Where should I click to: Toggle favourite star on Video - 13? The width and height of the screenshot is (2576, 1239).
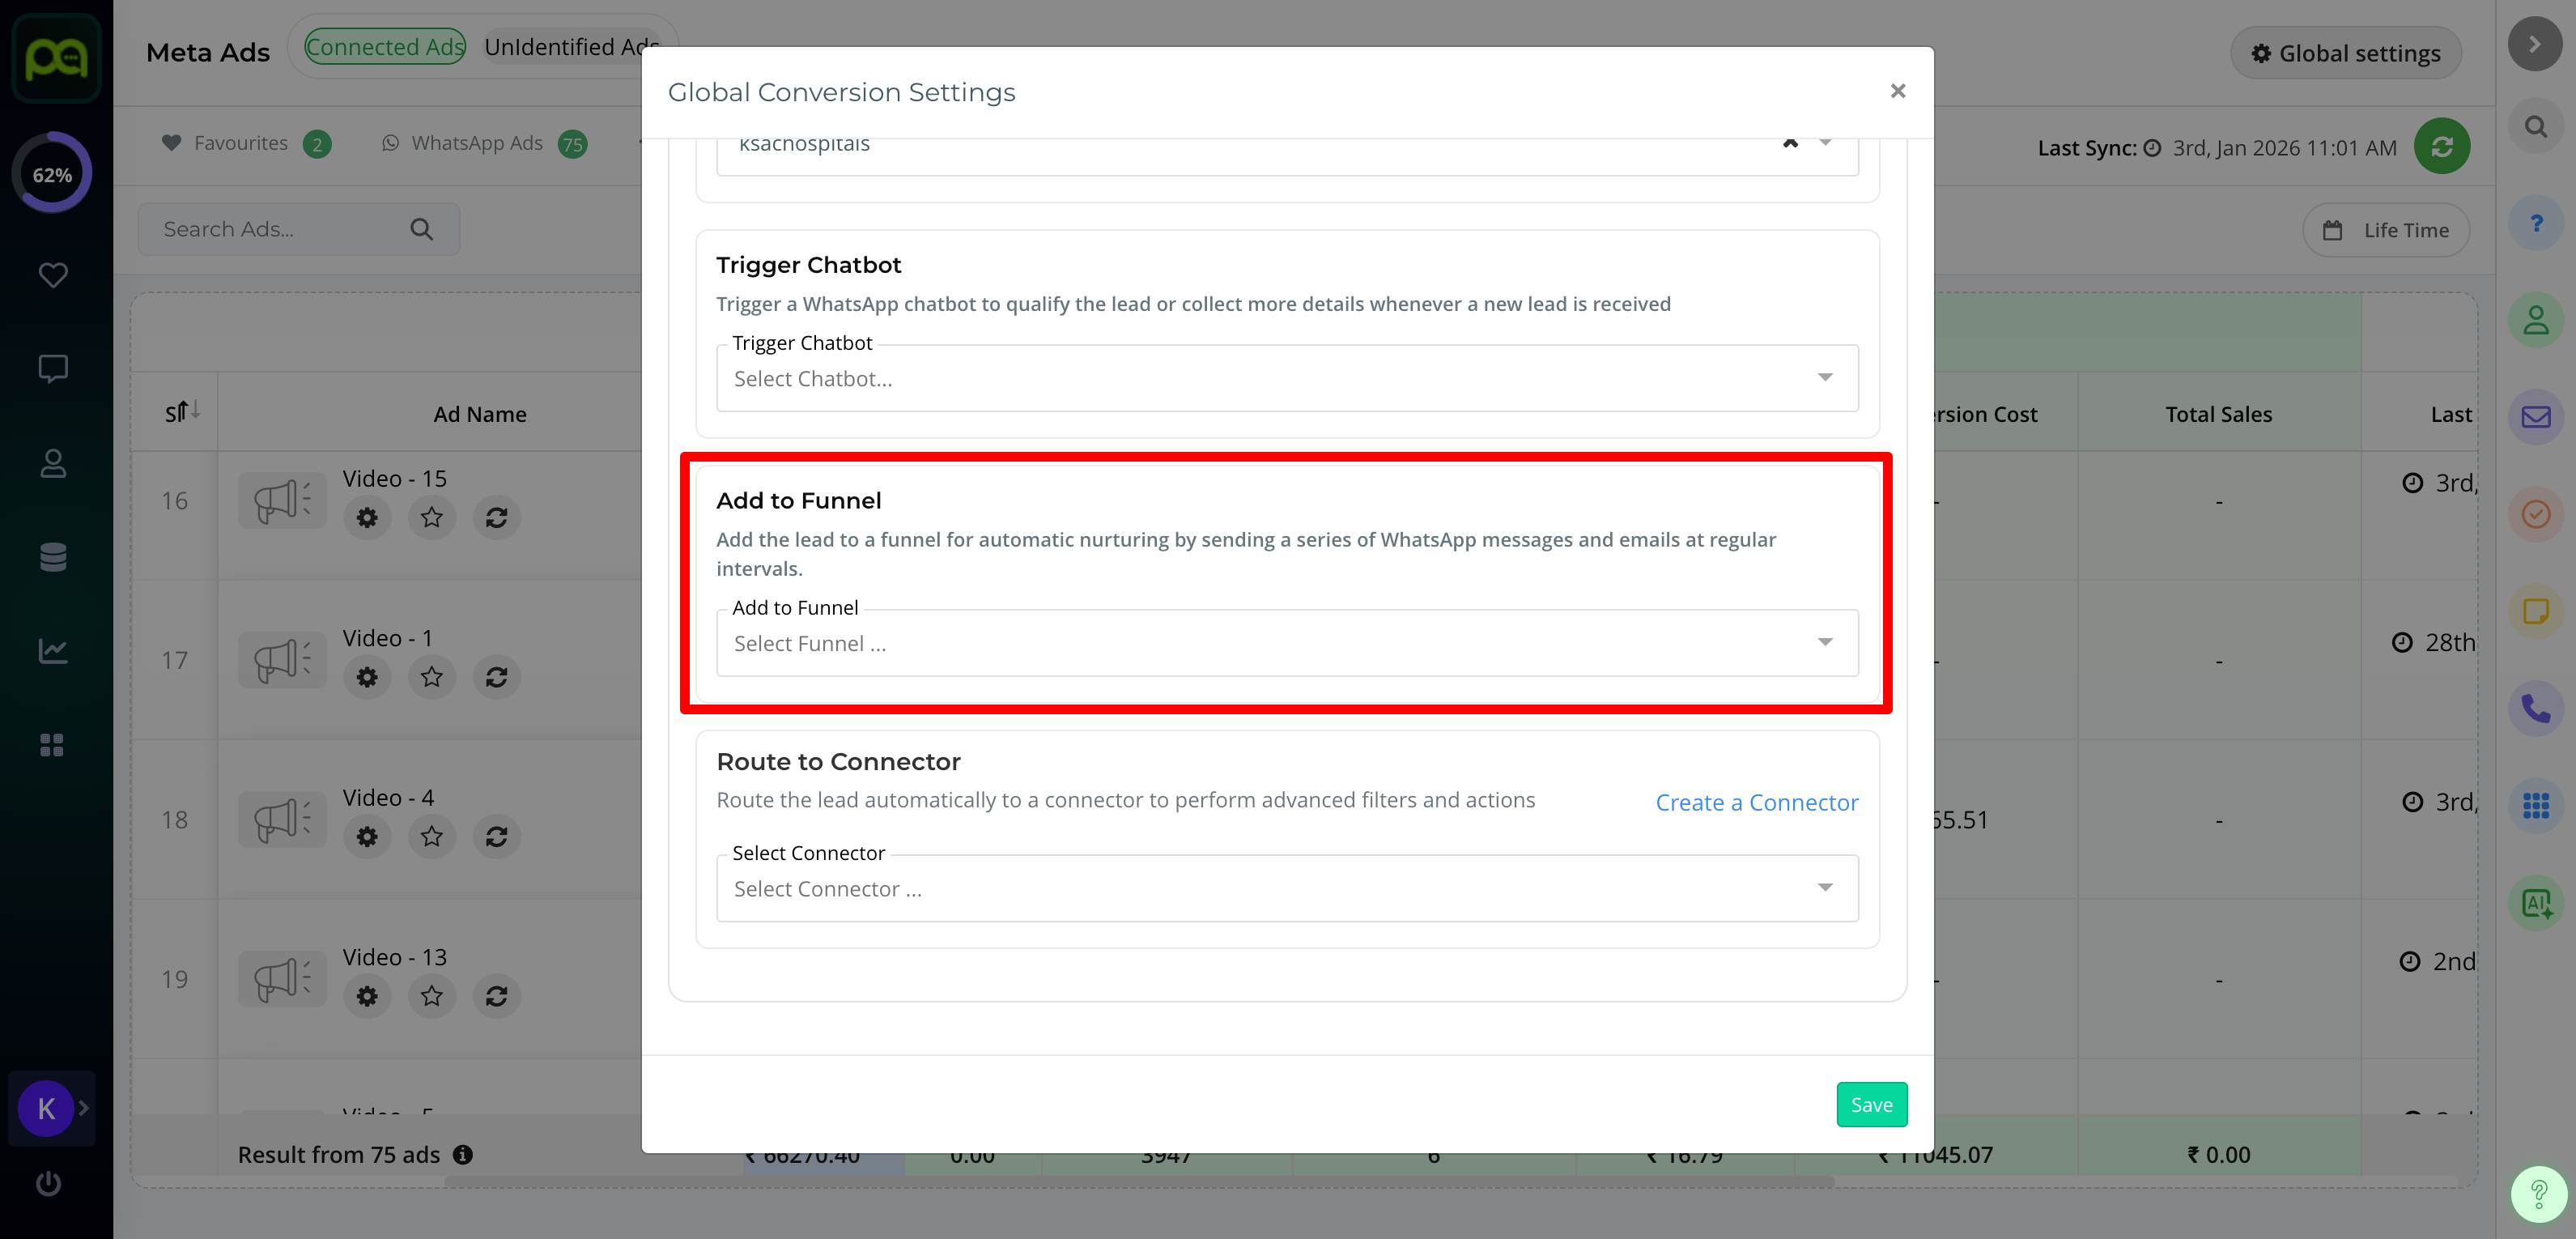pyautogui.click(x=432, y=997)
